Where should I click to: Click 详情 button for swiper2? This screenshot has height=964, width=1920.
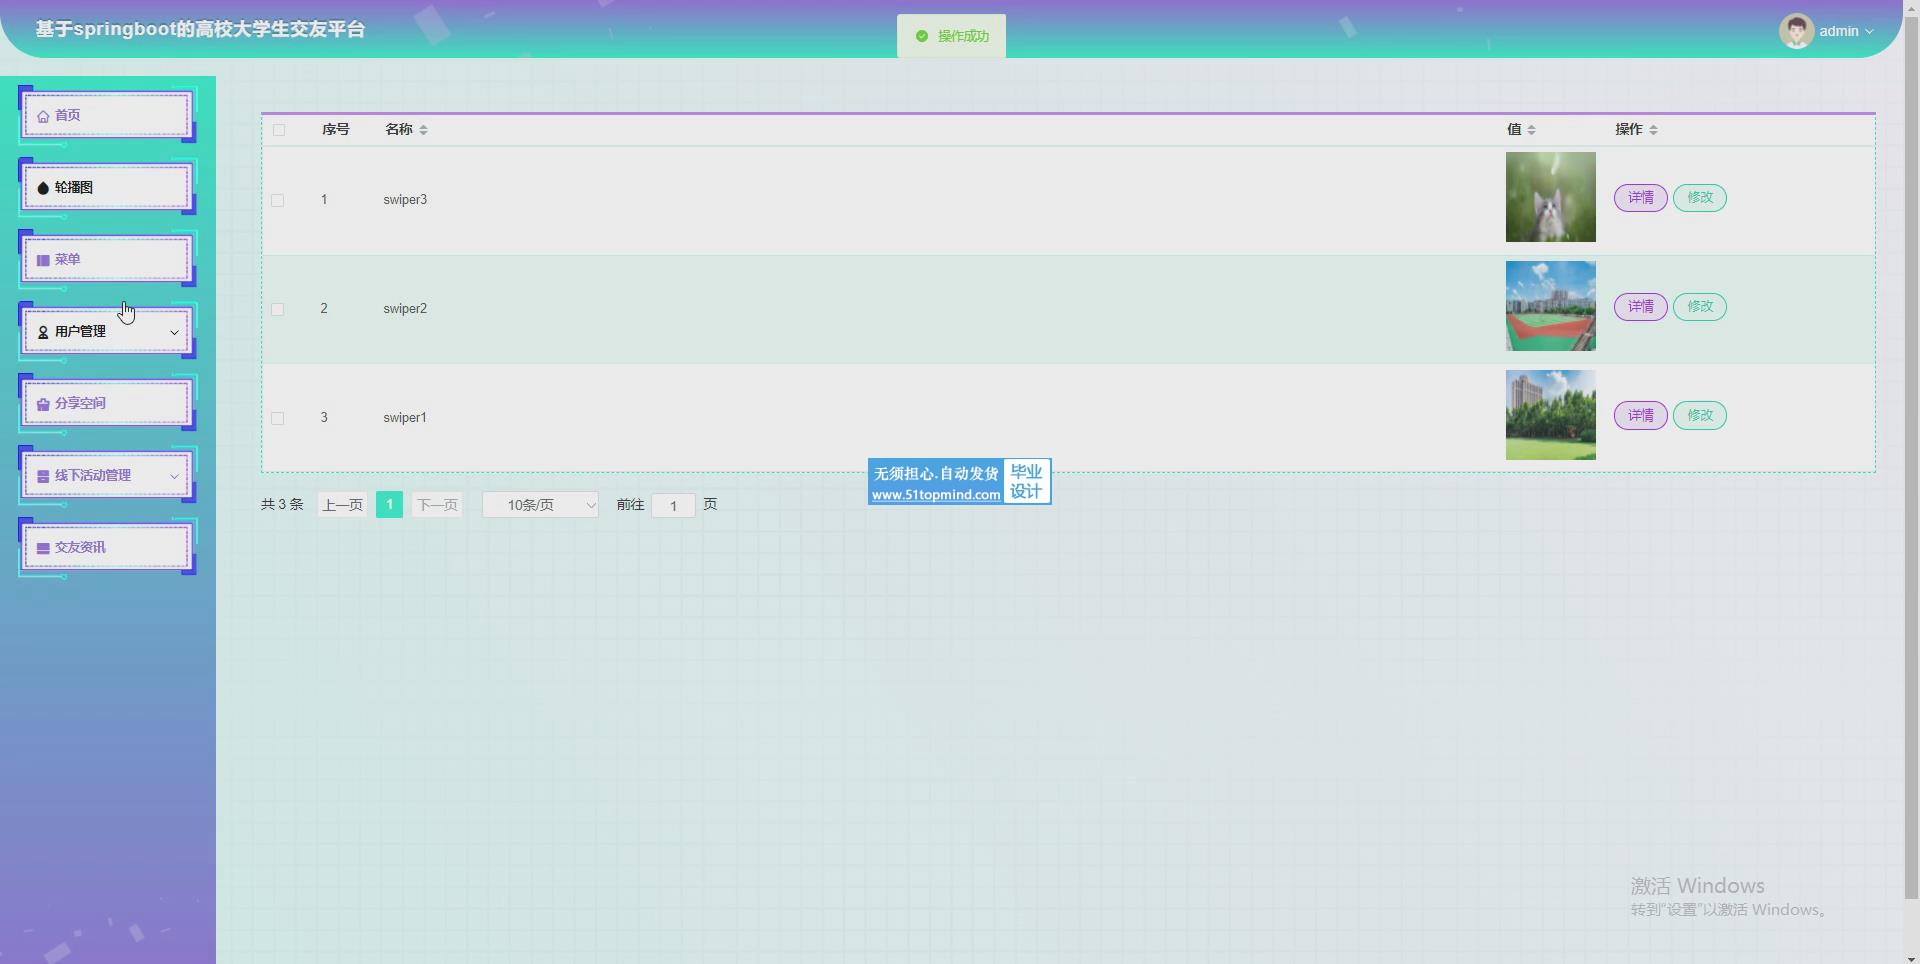[1640, 307]
